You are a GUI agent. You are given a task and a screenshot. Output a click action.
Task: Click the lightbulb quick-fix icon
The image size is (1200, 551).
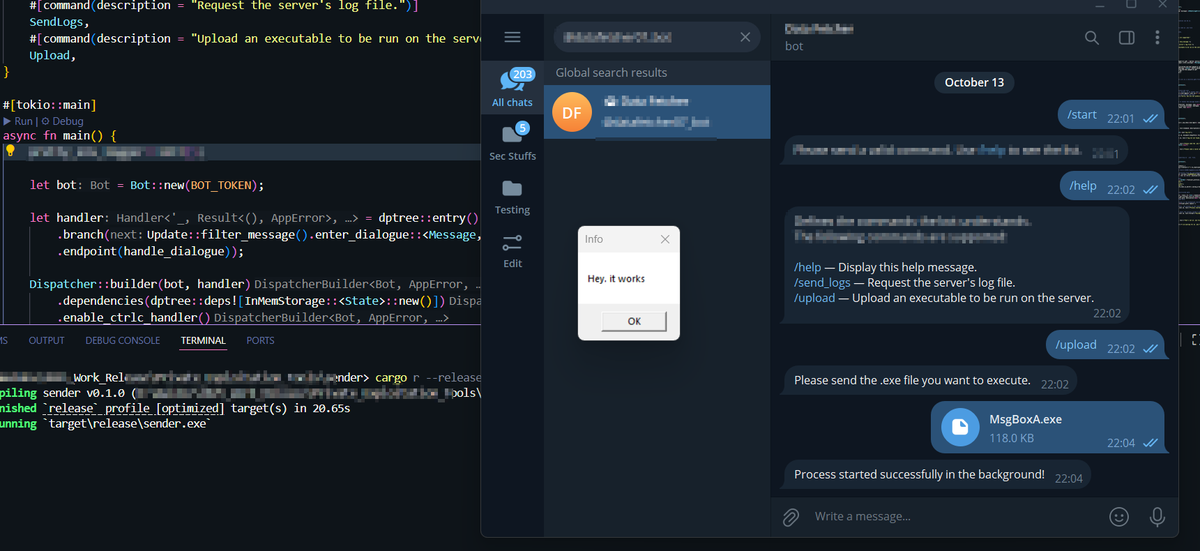[11, 152]
